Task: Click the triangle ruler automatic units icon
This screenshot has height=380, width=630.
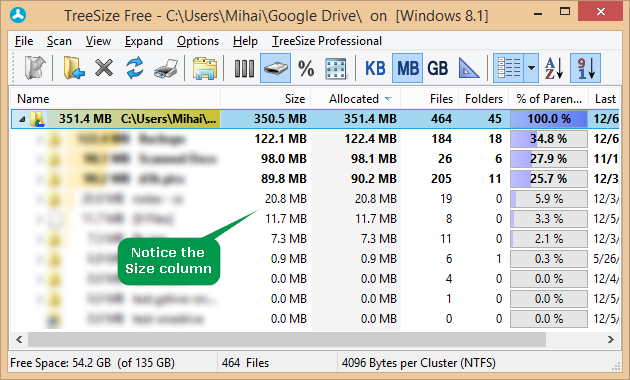Action: click(x=468, y=68)
